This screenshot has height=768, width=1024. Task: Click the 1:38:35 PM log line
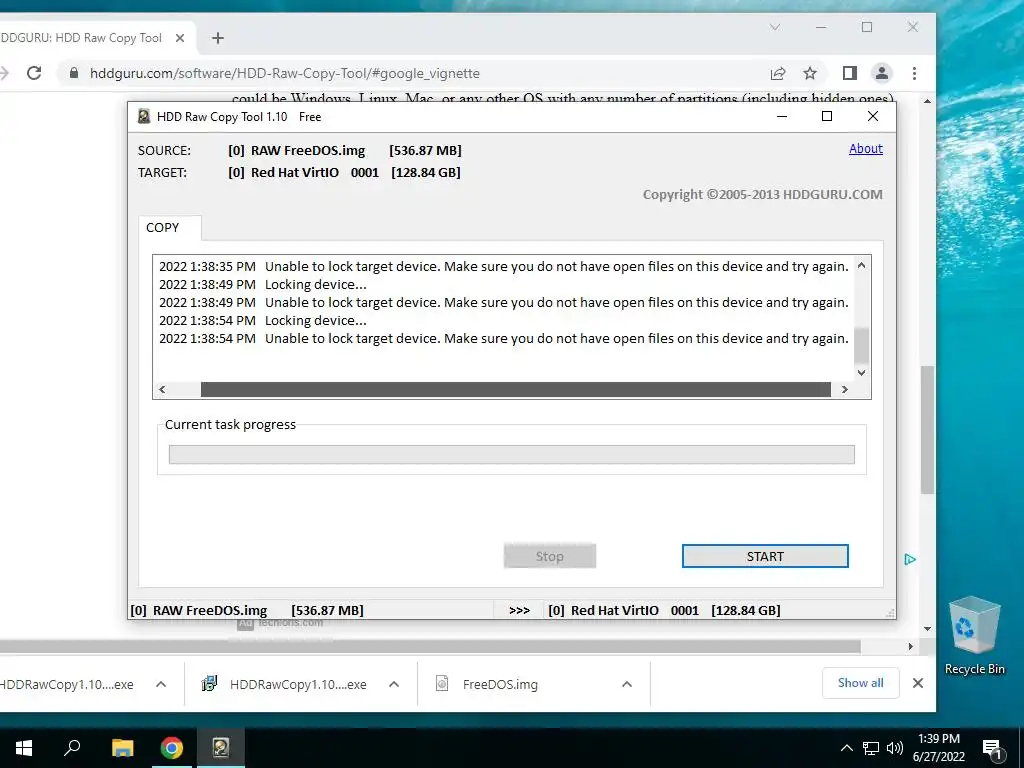504,266
